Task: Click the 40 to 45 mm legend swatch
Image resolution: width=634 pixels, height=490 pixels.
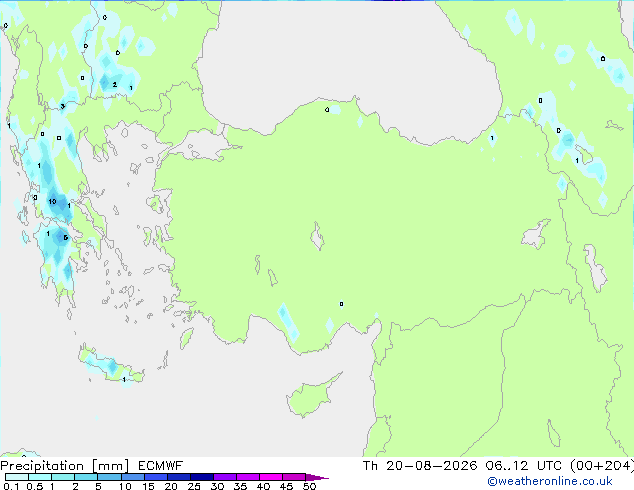Action: coord(271,477)
